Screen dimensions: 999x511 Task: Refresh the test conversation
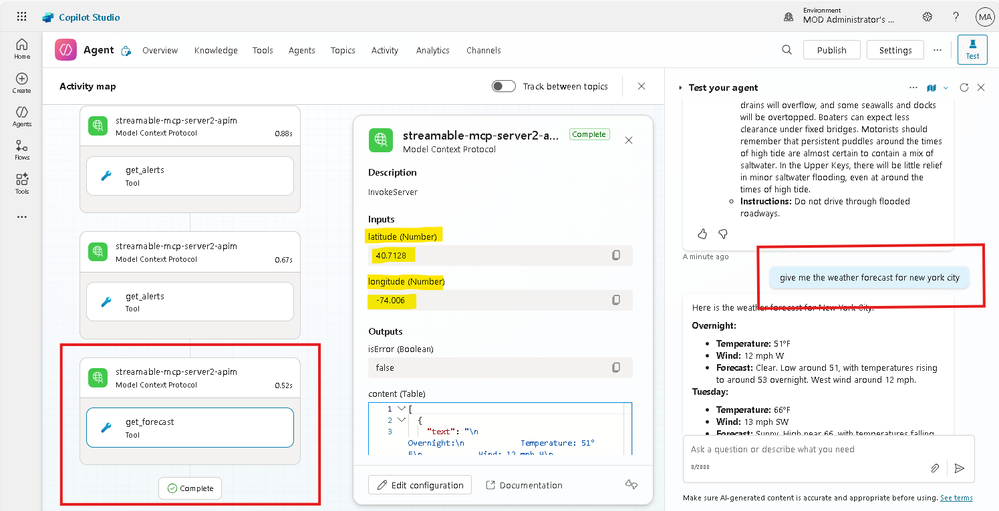point(964,88)
